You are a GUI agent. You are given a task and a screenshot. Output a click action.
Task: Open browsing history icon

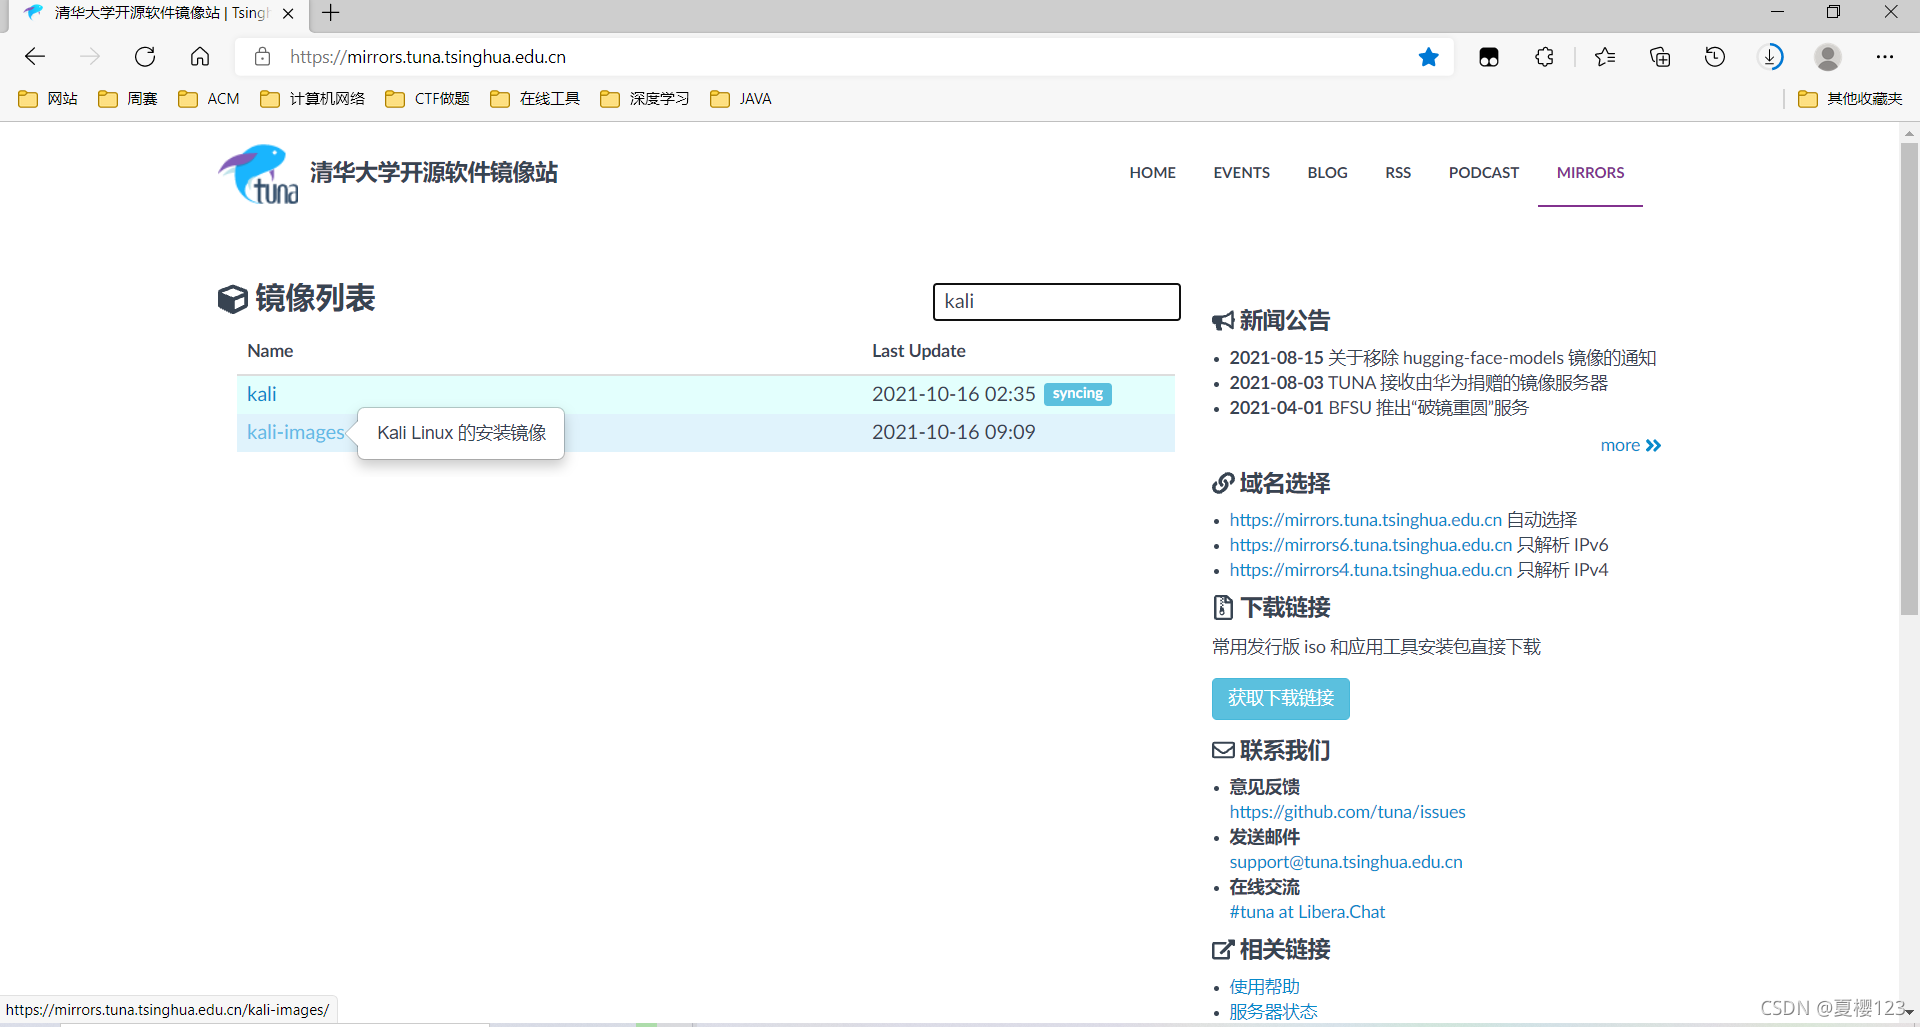(x=1715, y=57)
